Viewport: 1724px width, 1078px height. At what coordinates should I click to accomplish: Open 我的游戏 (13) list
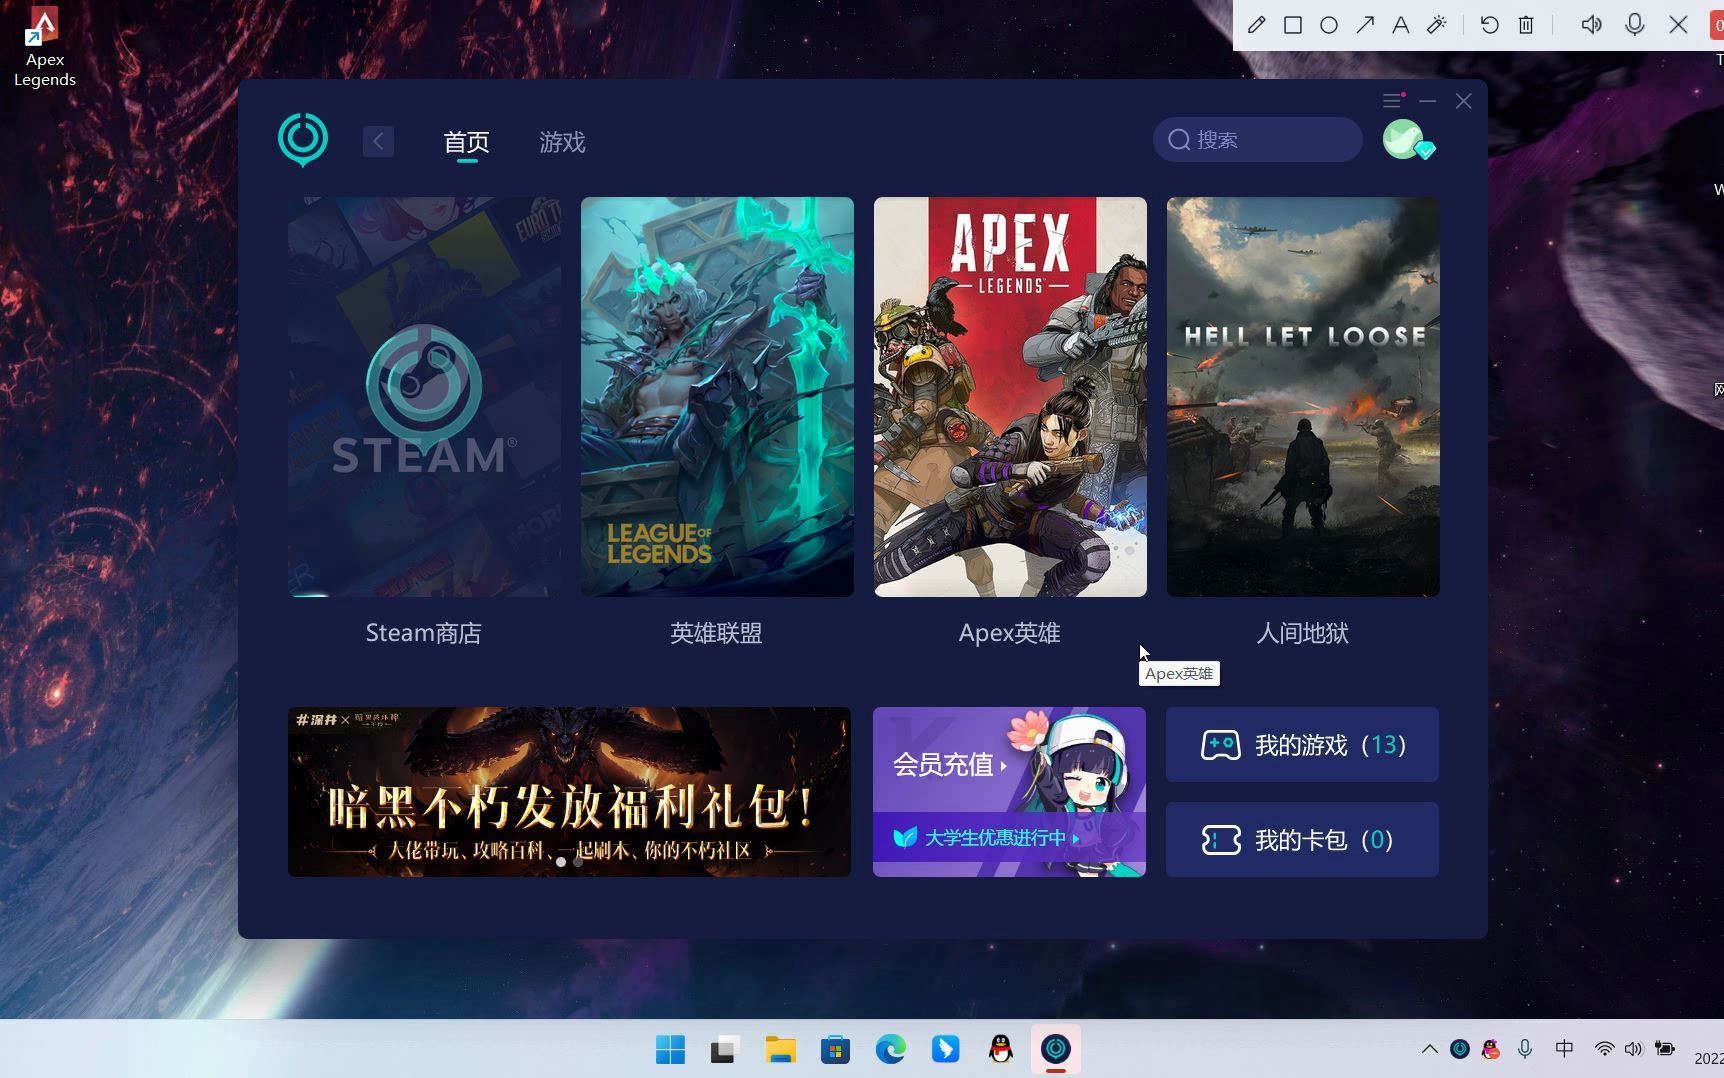[1302, 745]
